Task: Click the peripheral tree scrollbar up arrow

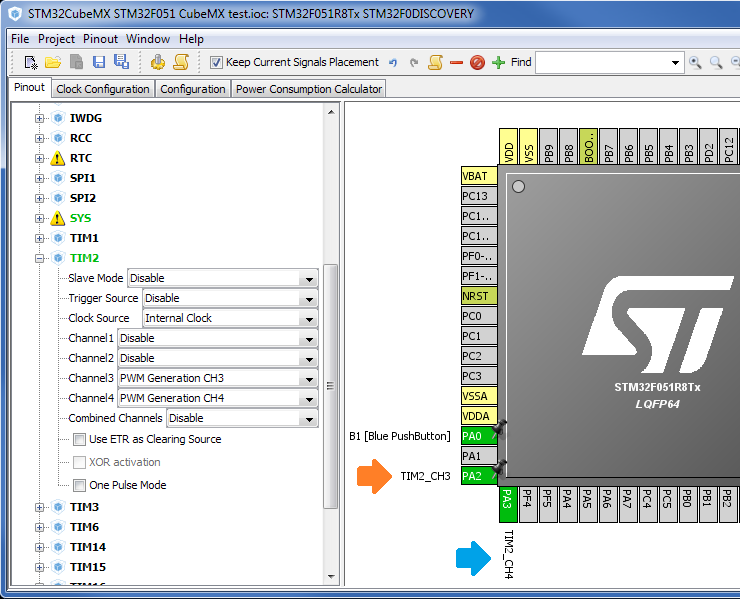Action: pos(331,112)
